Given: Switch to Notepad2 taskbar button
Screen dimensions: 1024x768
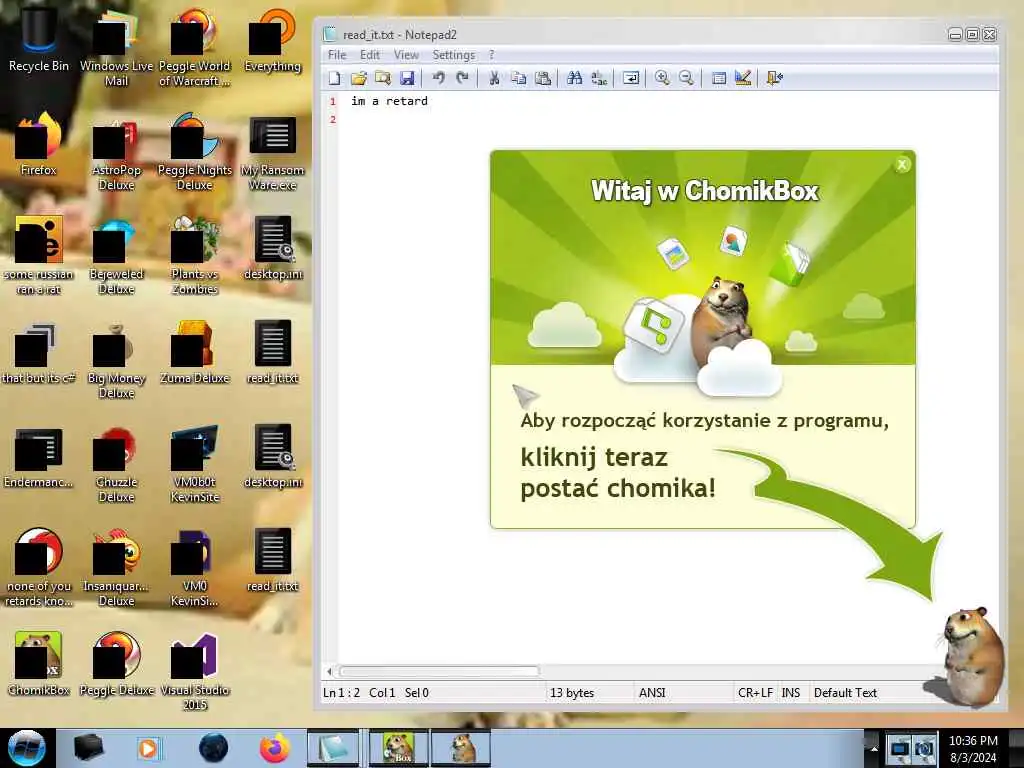Looking at the screenshot, I should 334,748.
